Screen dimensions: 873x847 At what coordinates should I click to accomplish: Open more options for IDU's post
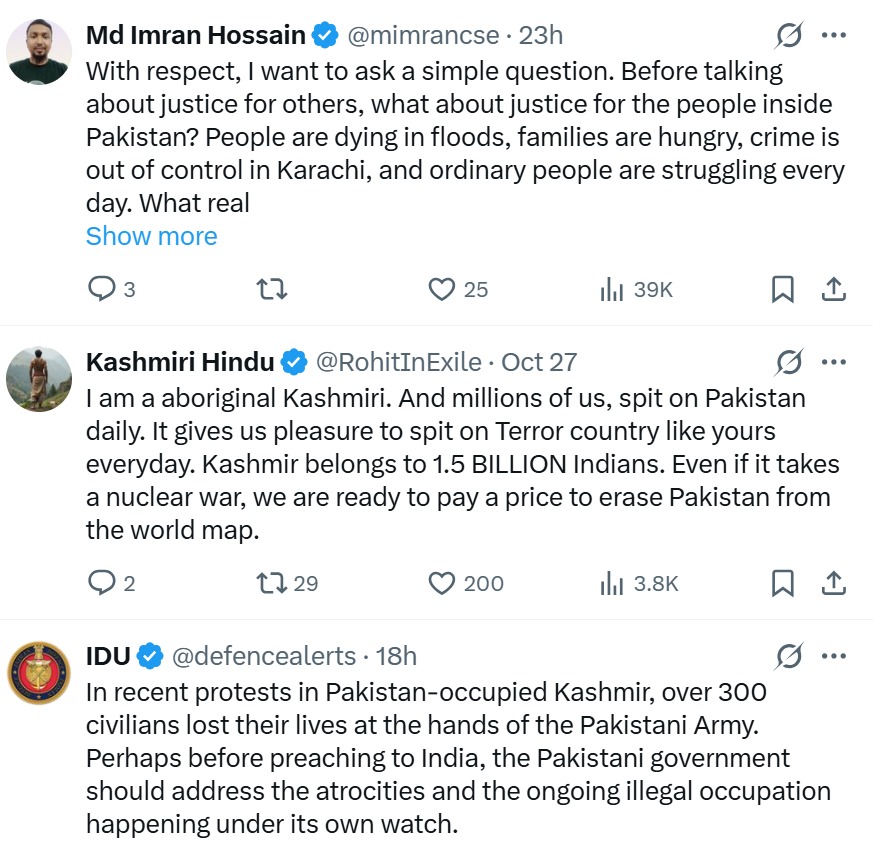(834, 656)
